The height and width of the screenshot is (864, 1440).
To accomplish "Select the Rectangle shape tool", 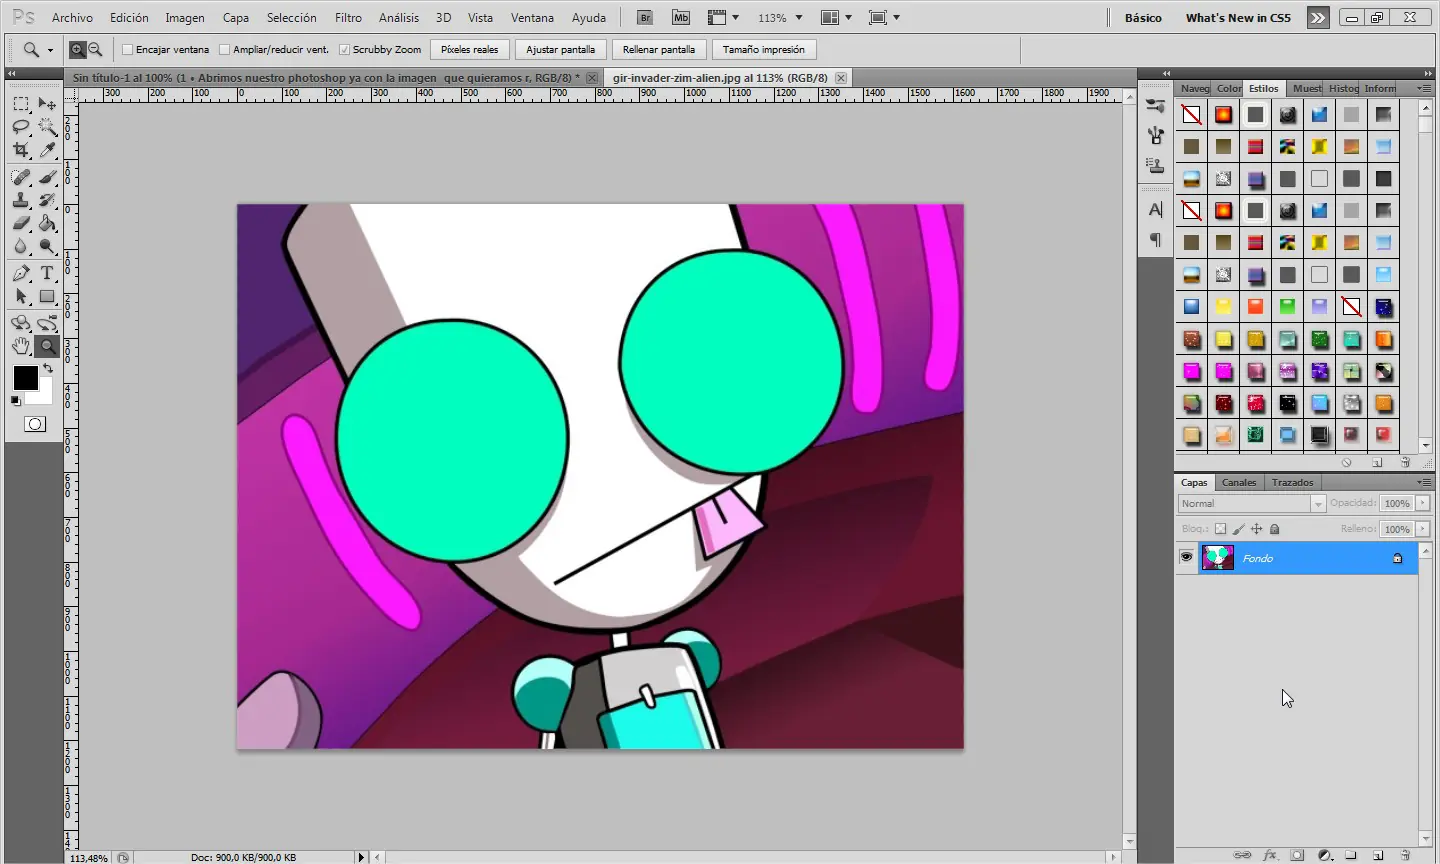I will click(x=47, y=296).
